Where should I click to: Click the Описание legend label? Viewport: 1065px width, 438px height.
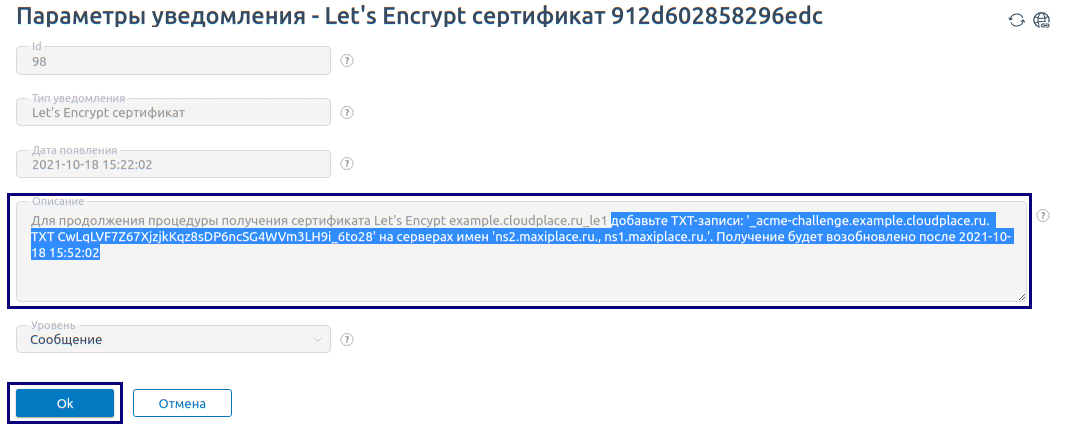pos(58,201)
